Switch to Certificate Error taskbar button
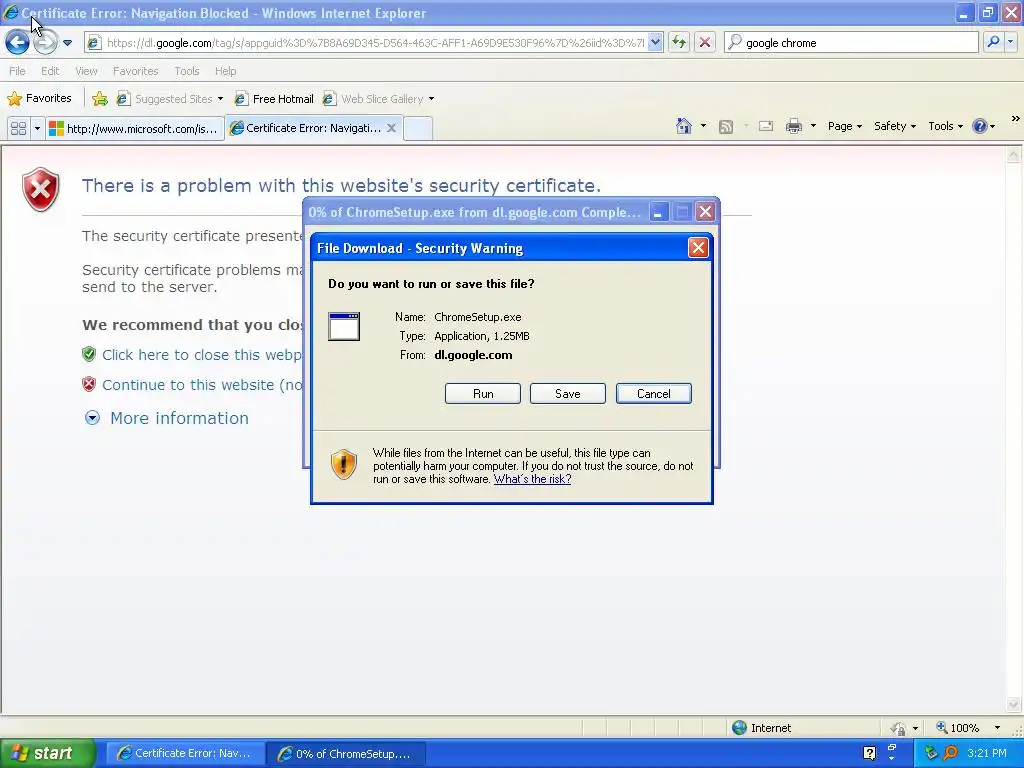Viewport: 1024px width, 768px height. point(184,753)
